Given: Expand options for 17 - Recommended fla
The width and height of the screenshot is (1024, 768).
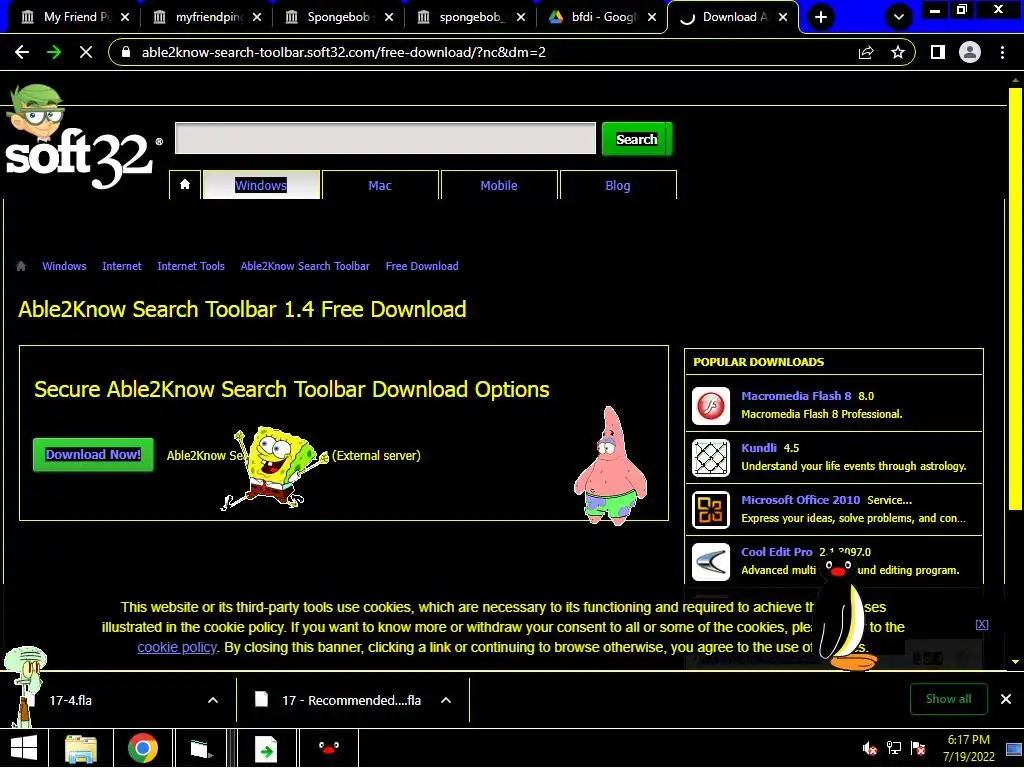Looking at the screenshot, I should pyautogui.click(x=446, y=700).
